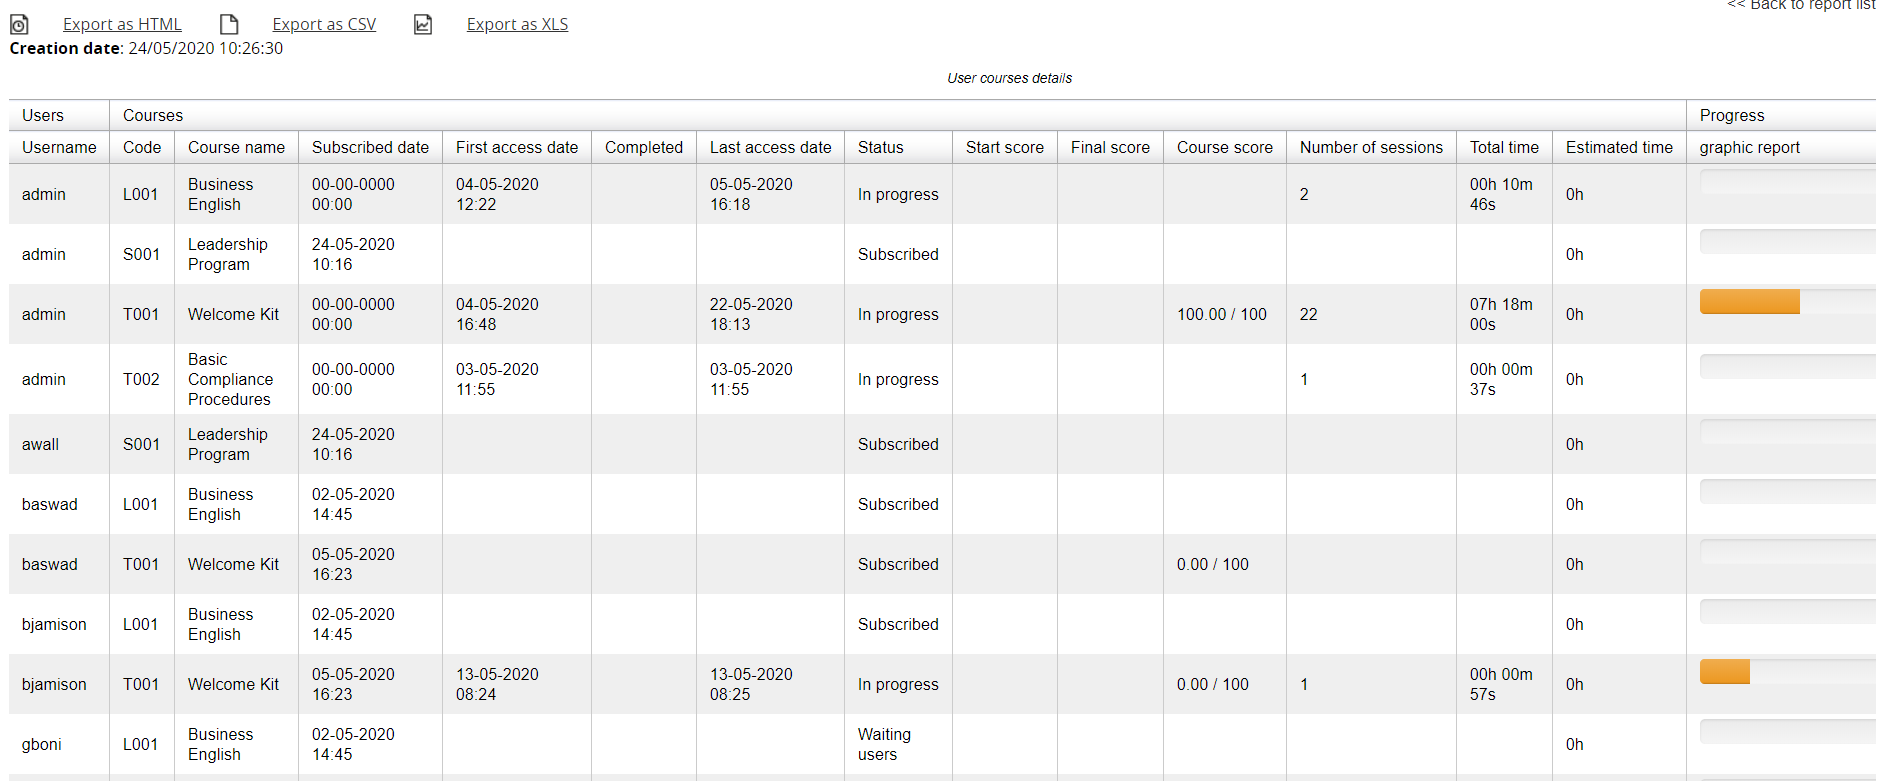Click the HTML export icon
The height and width of the screenshot is (781, 1886).
(x=19, y=25)
